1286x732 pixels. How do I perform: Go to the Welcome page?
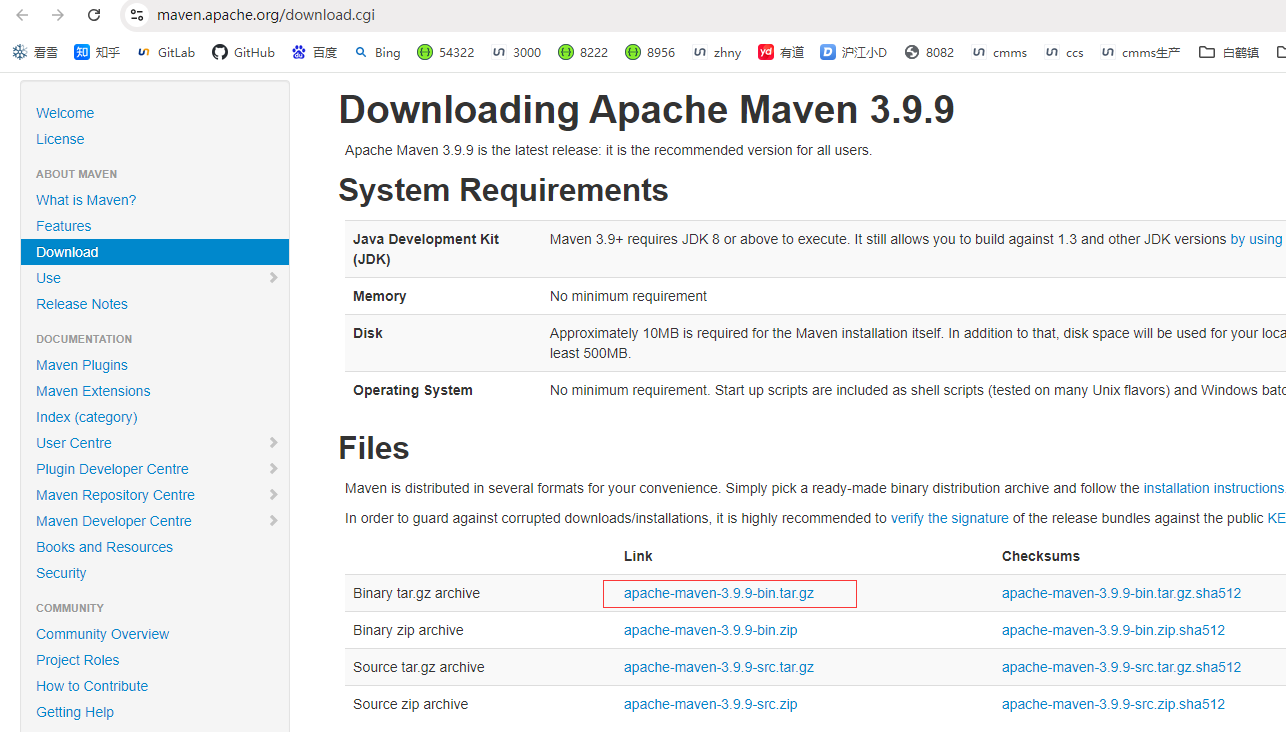click(x=65, y=113)
